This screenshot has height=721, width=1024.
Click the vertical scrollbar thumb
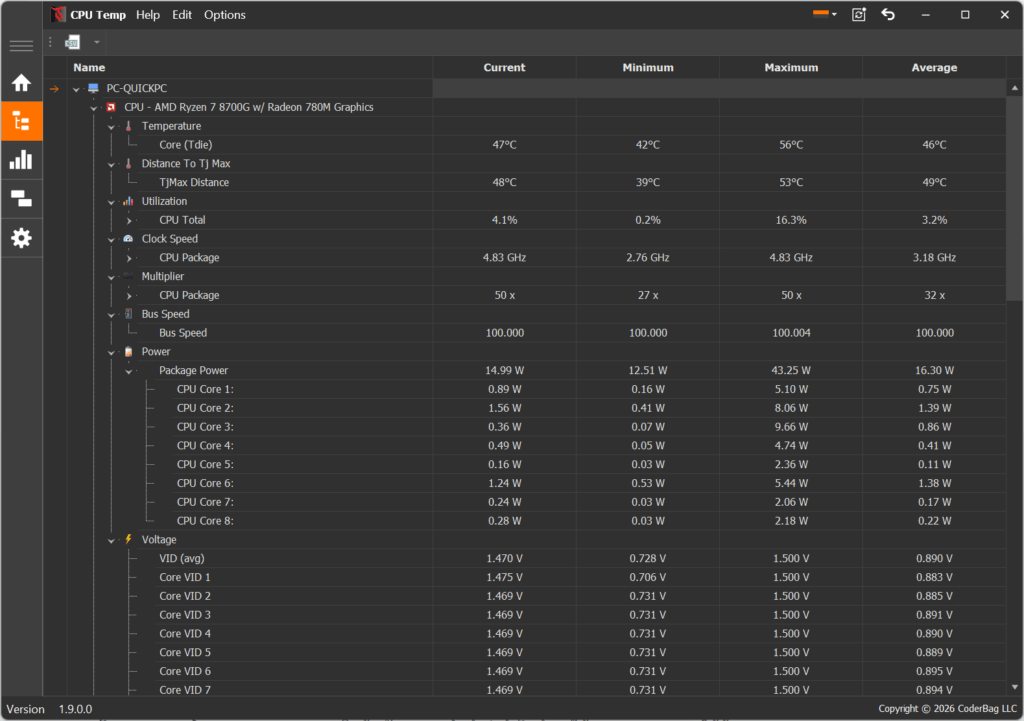(x=1014, y=199)
